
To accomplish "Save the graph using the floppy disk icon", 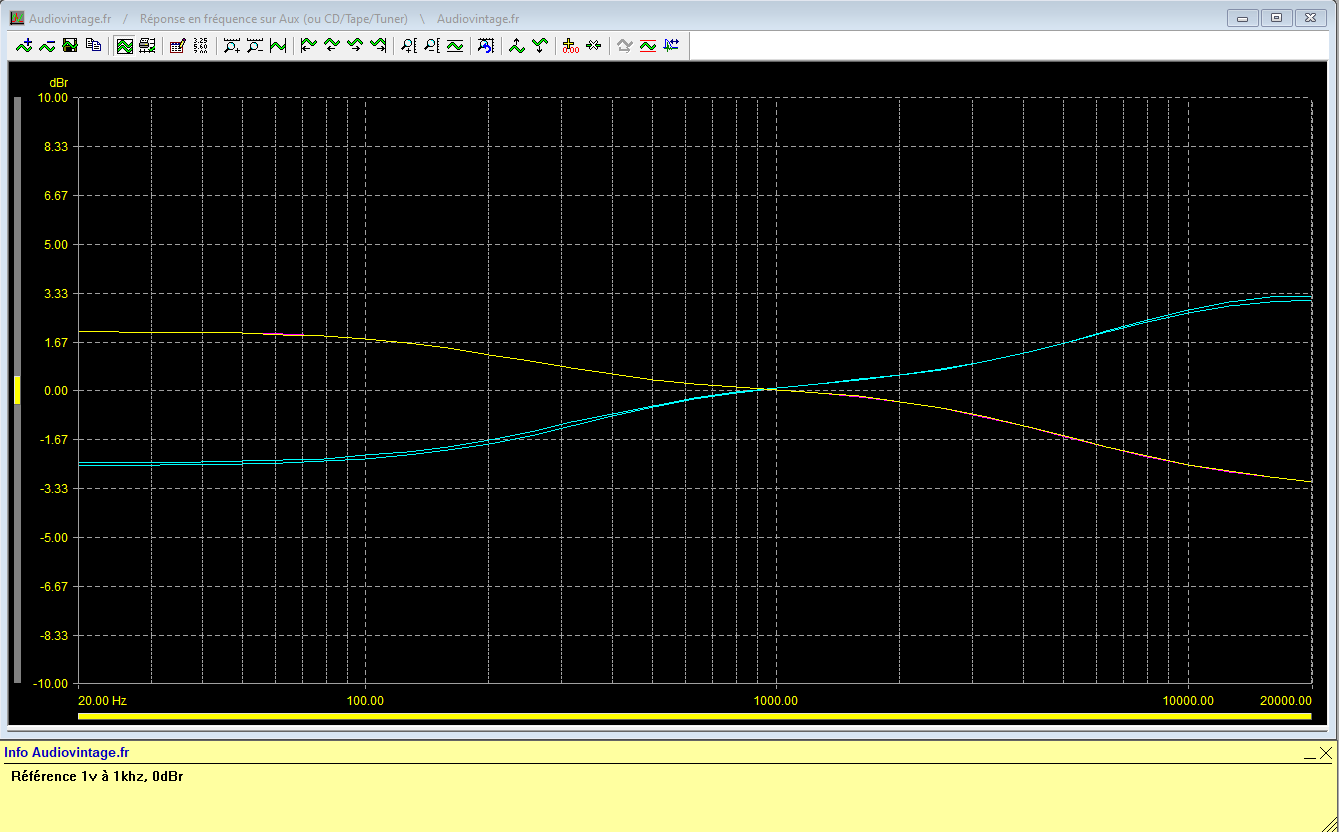I will (x=70, y=45).
